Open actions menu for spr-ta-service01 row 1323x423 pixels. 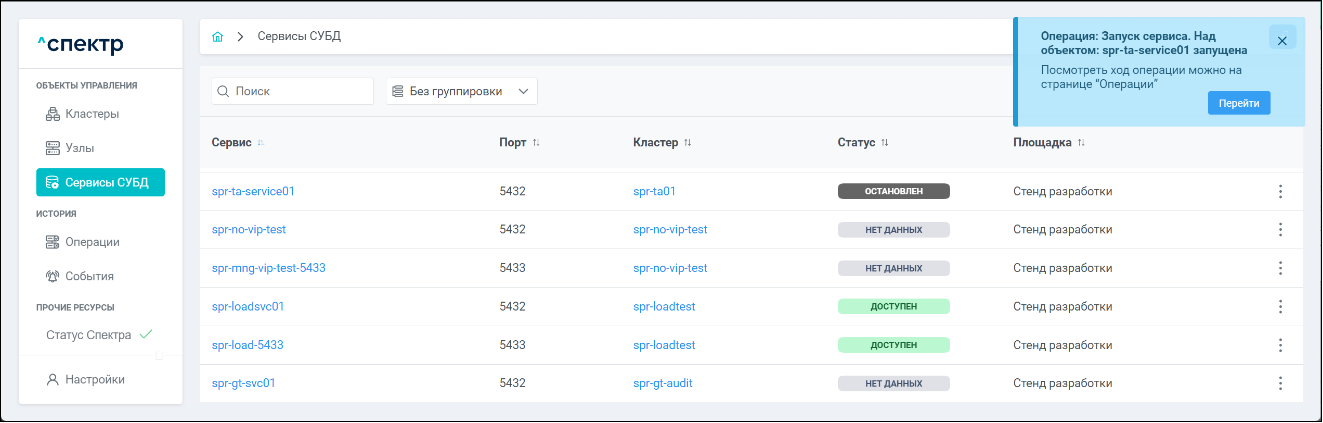click(x=1280, y=191)
